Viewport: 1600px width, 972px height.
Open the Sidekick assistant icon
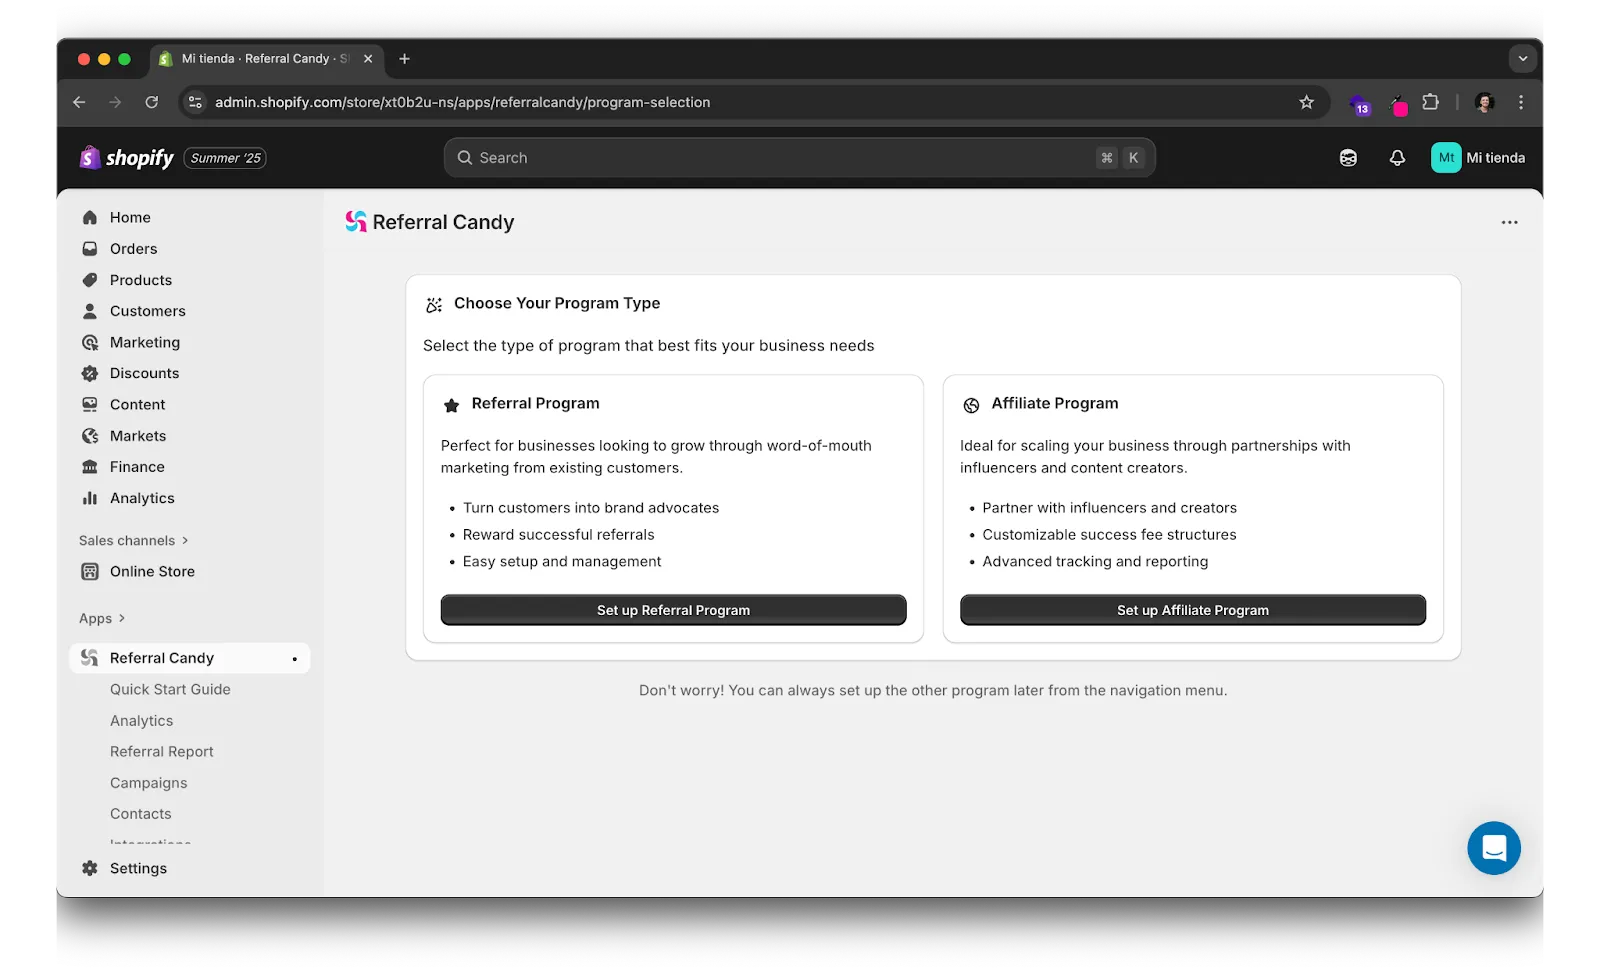1347,157
